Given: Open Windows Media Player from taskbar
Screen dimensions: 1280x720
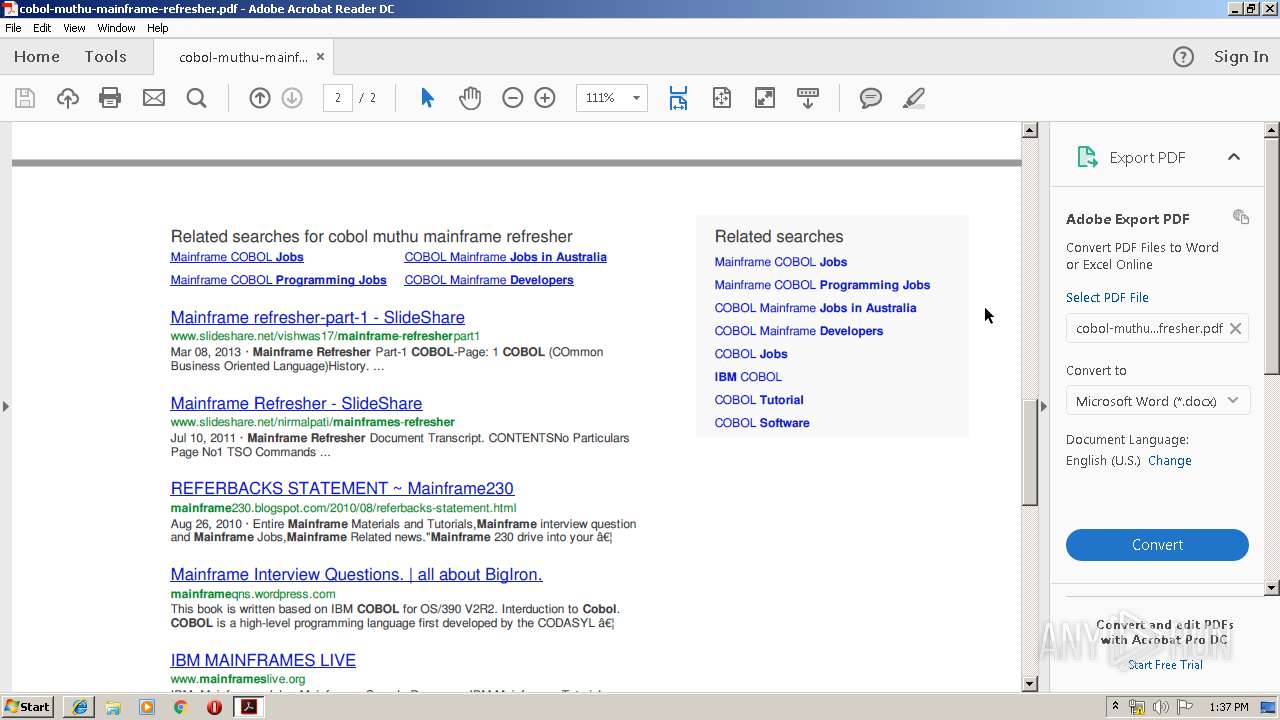Looking at the screenshot, I should (x=147, y=707).
